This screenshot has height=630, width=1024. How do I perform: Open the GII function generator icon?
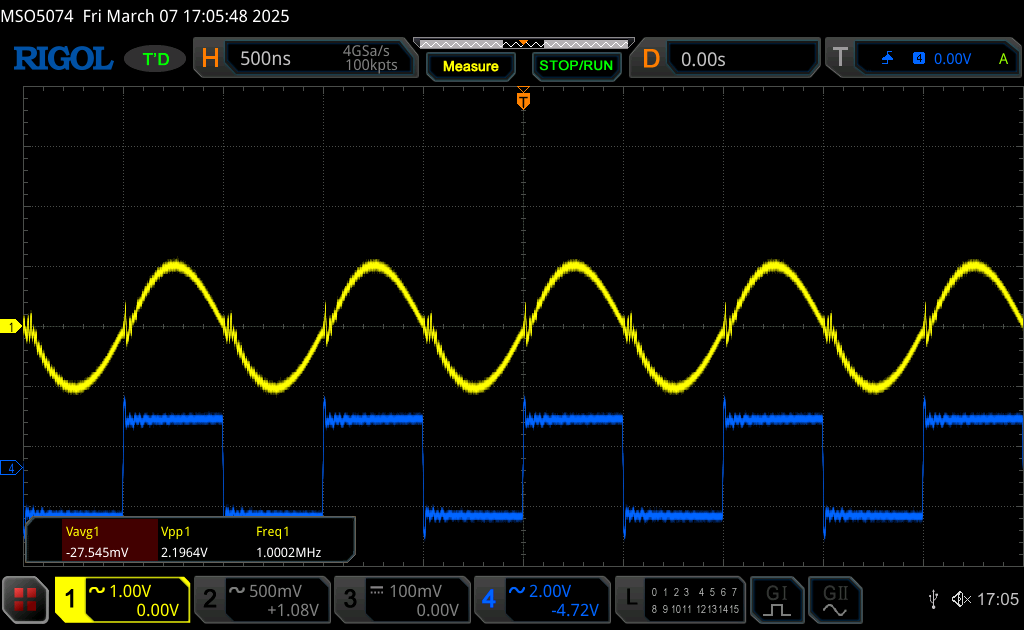click(x=833, y=599)
